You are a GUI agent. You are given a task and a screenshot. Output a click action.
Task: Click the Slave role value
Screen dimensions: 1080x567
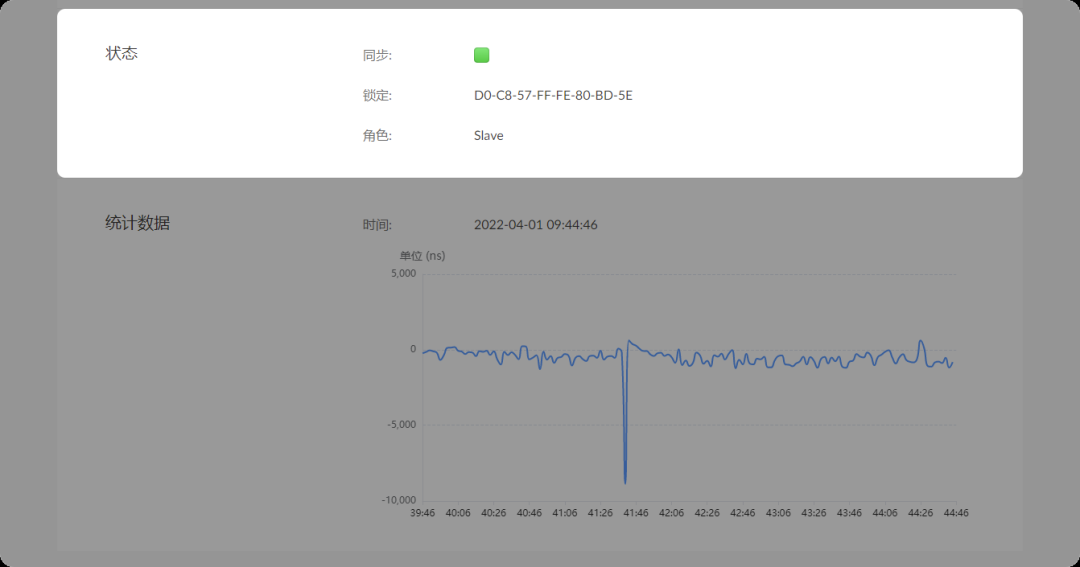488,135
